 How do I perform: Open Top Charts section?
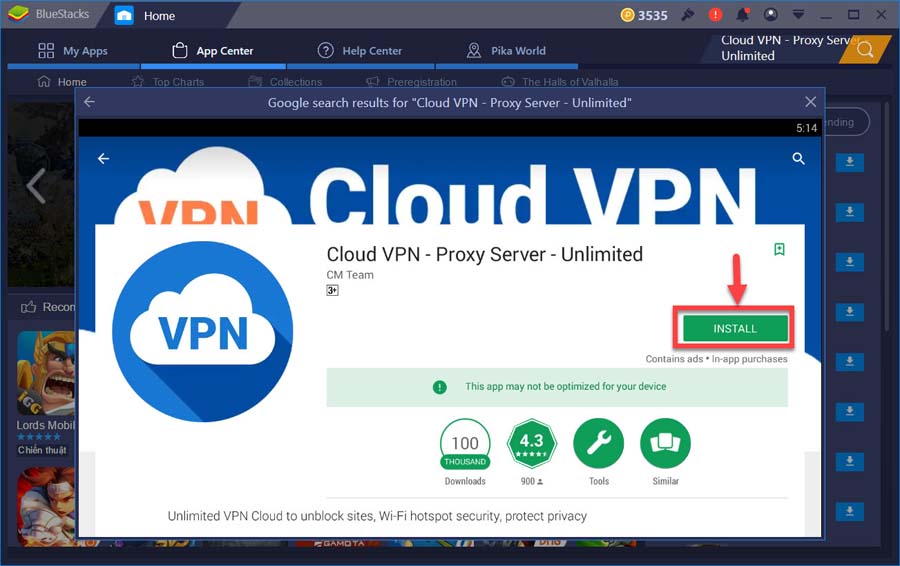168,82
